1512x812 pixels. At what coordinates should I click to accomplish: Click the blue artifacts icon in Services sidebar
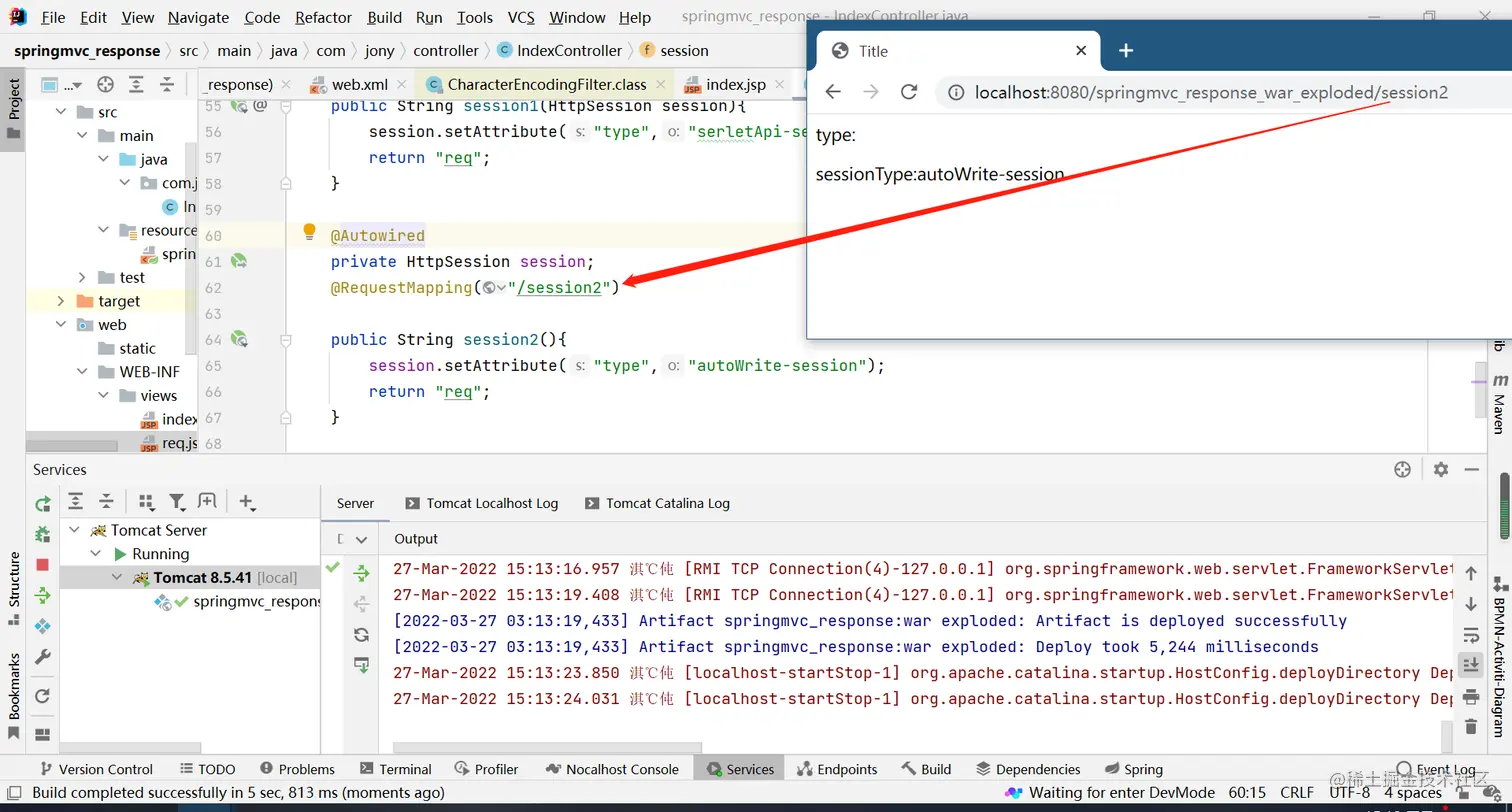click(42, 627)
